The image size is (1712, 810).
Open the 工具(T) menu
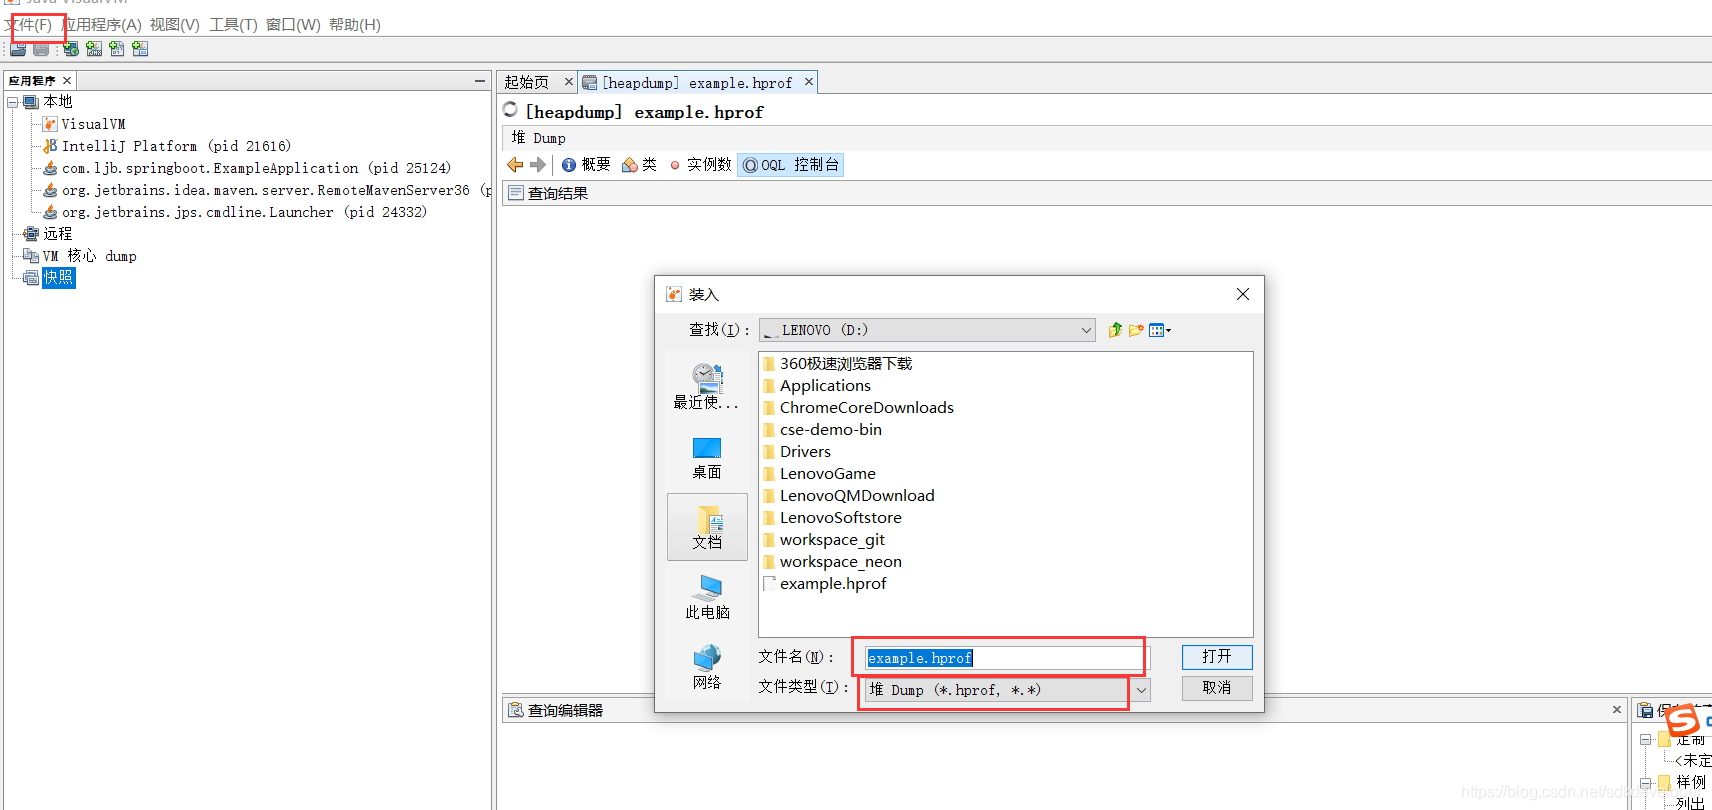pyautogui.click(x=233, y=25)
